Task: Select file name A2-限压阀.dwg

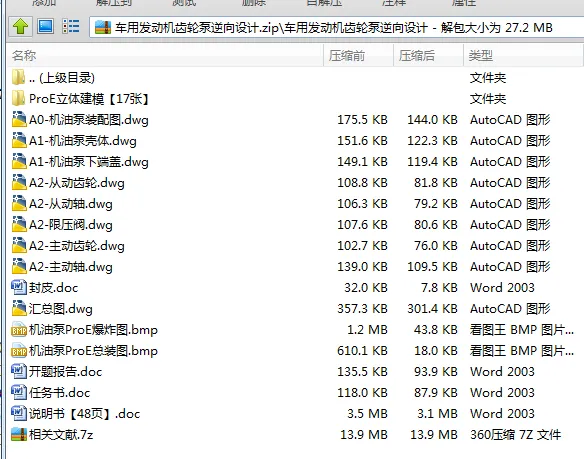Action: click(x=71, y=225)
